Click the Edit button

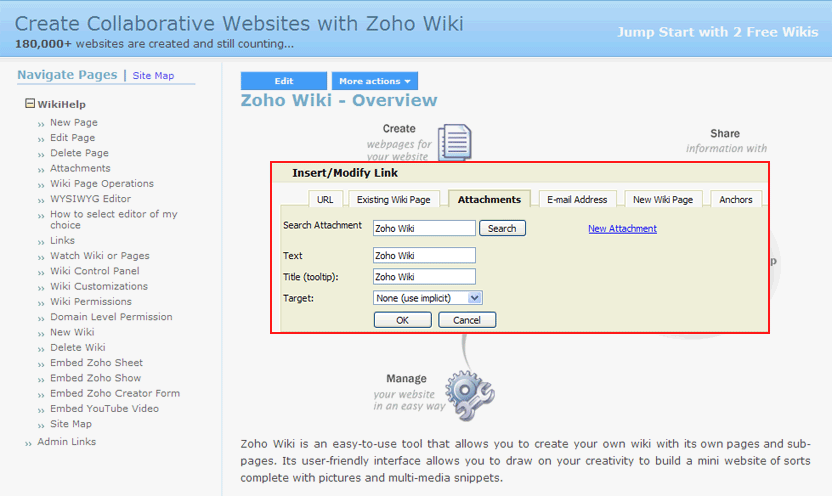284,81
